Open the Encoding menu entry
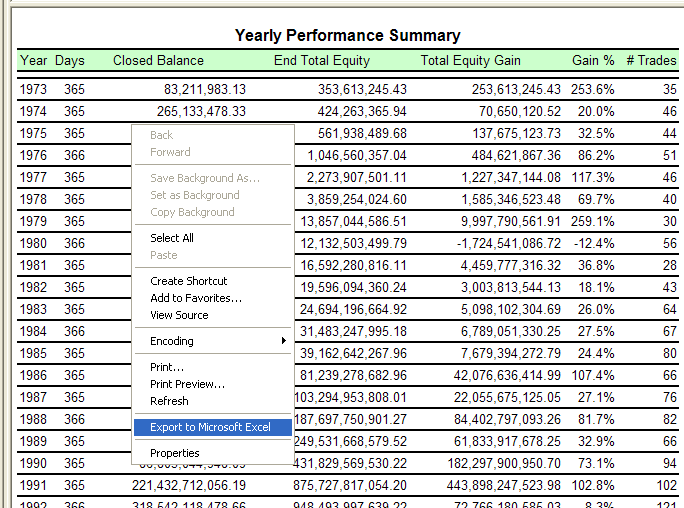 pyautogui.click(x=213, y=341)
